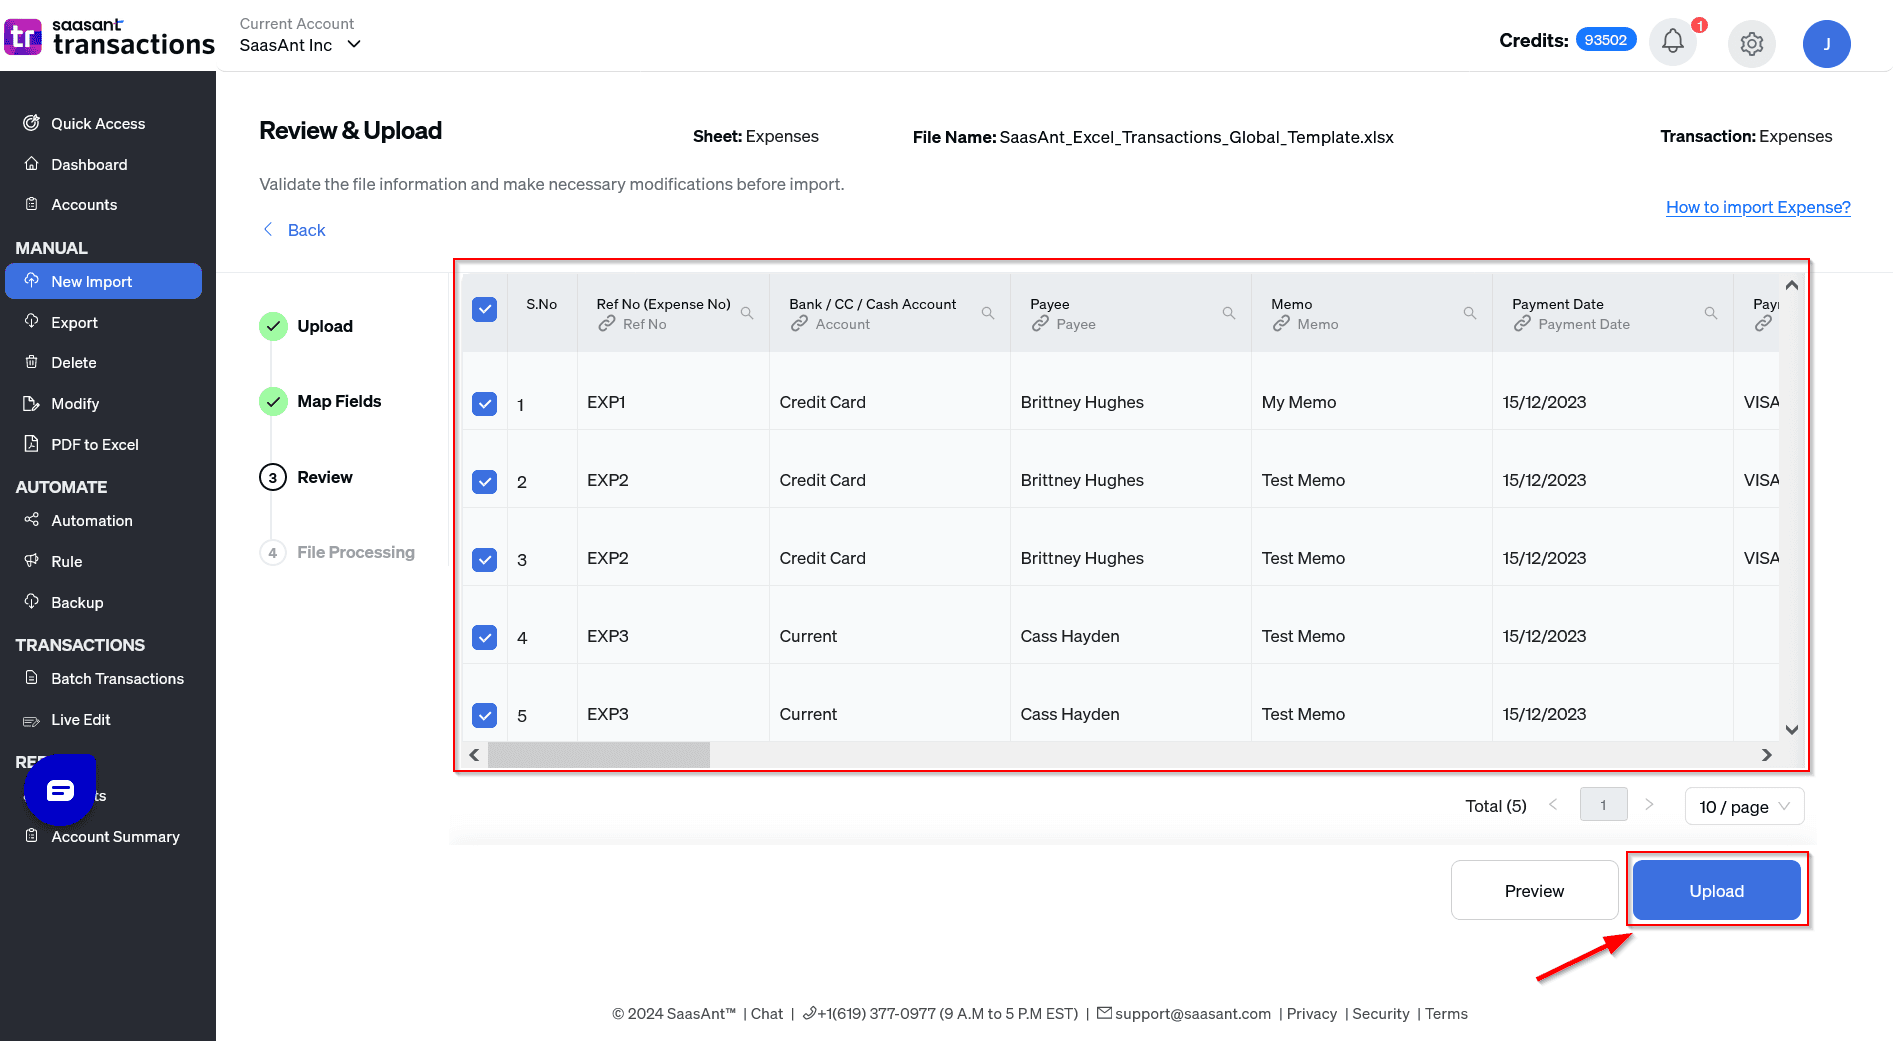Open settings gear icon
Screen dimensions: 1893x1041
1751,44
